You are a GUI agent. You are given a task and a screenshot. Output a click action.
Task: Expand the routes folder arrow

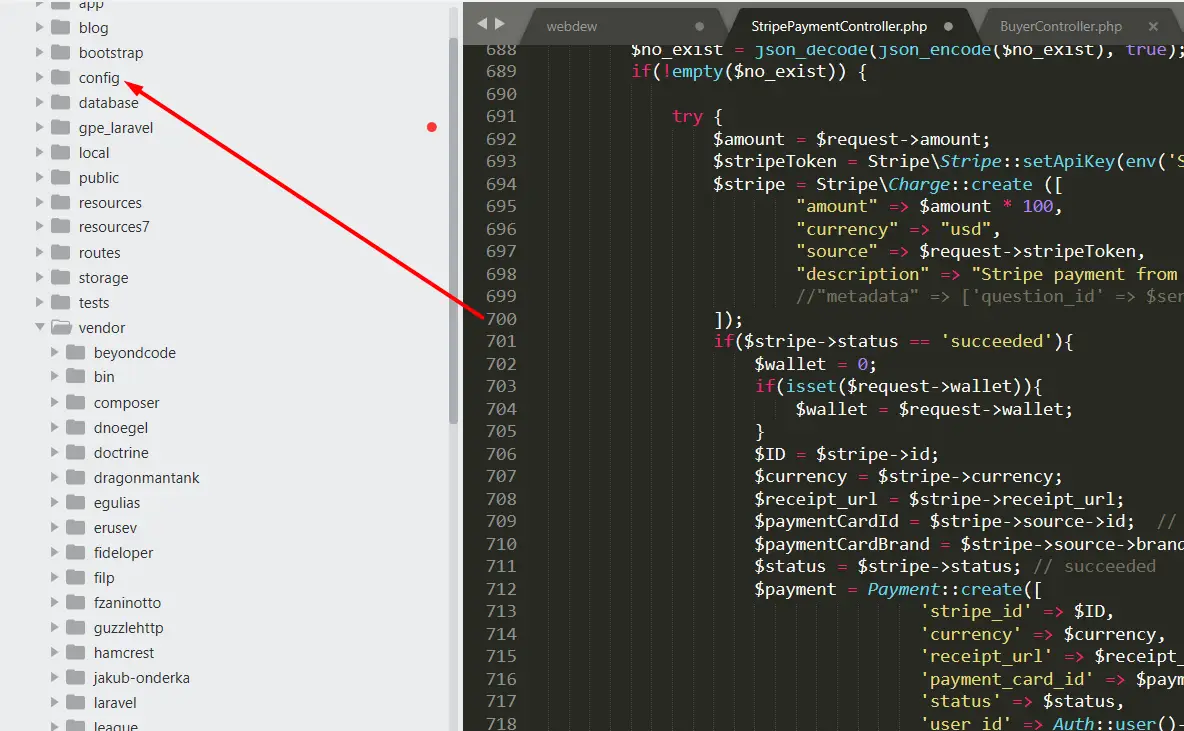[x=39, y=252]
